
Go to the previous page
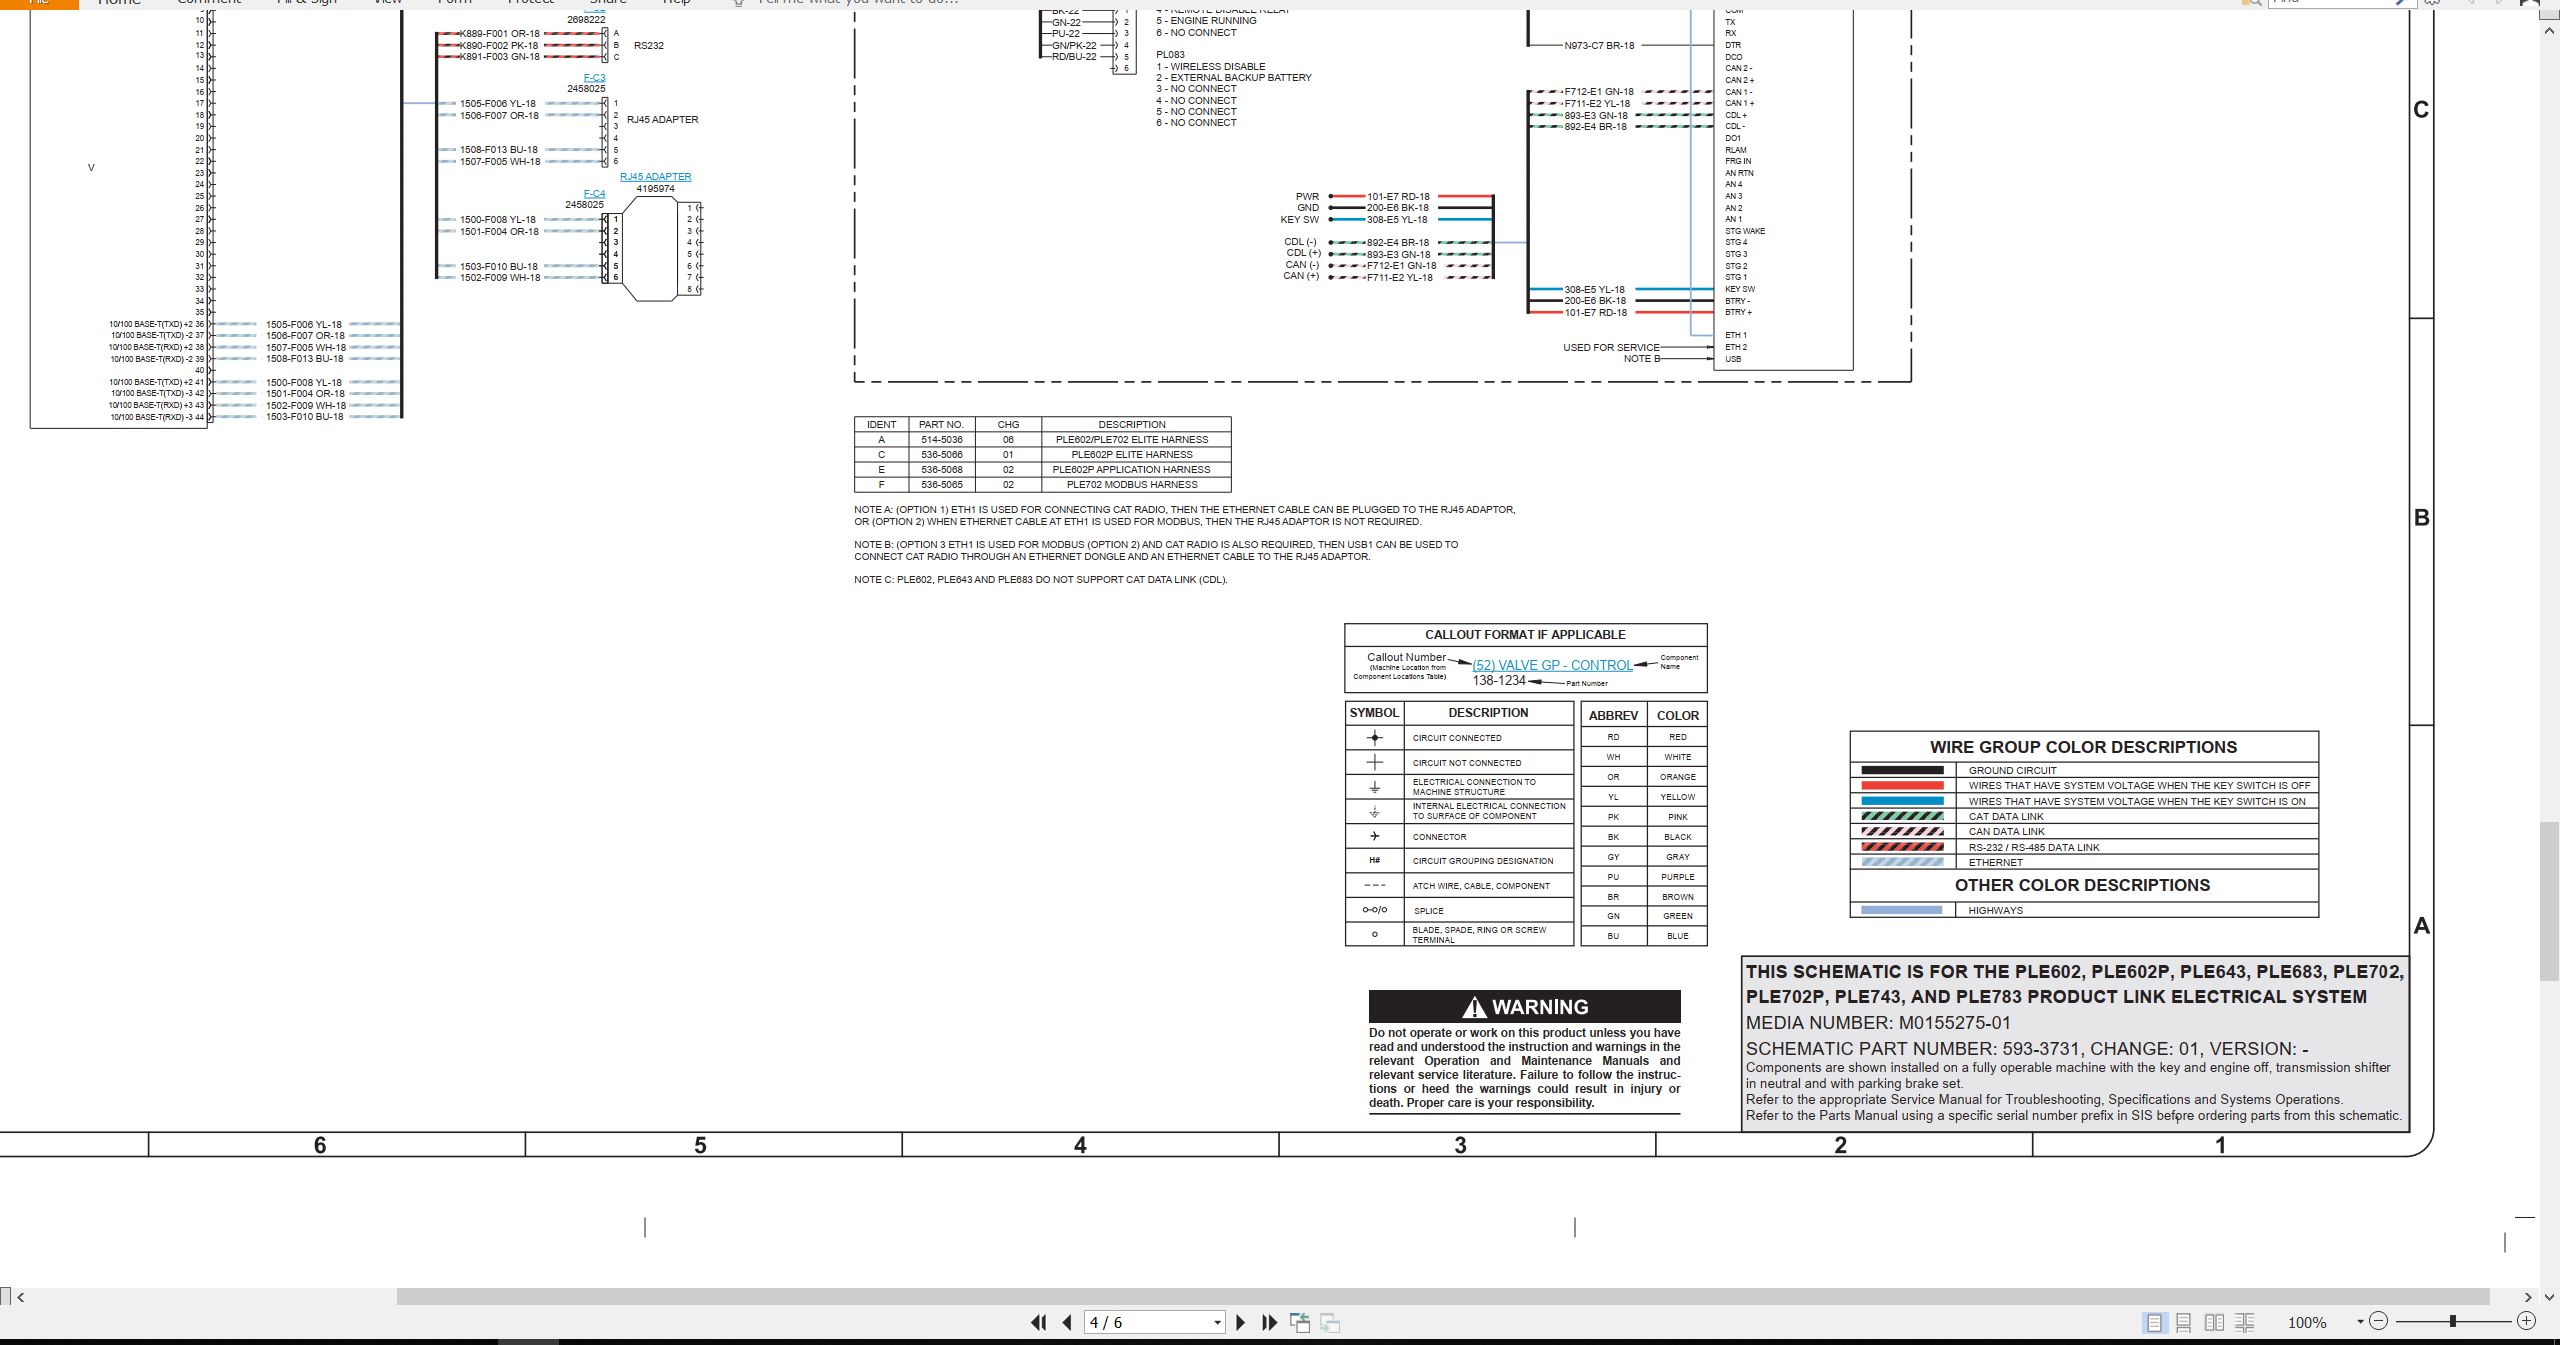1067,1322
